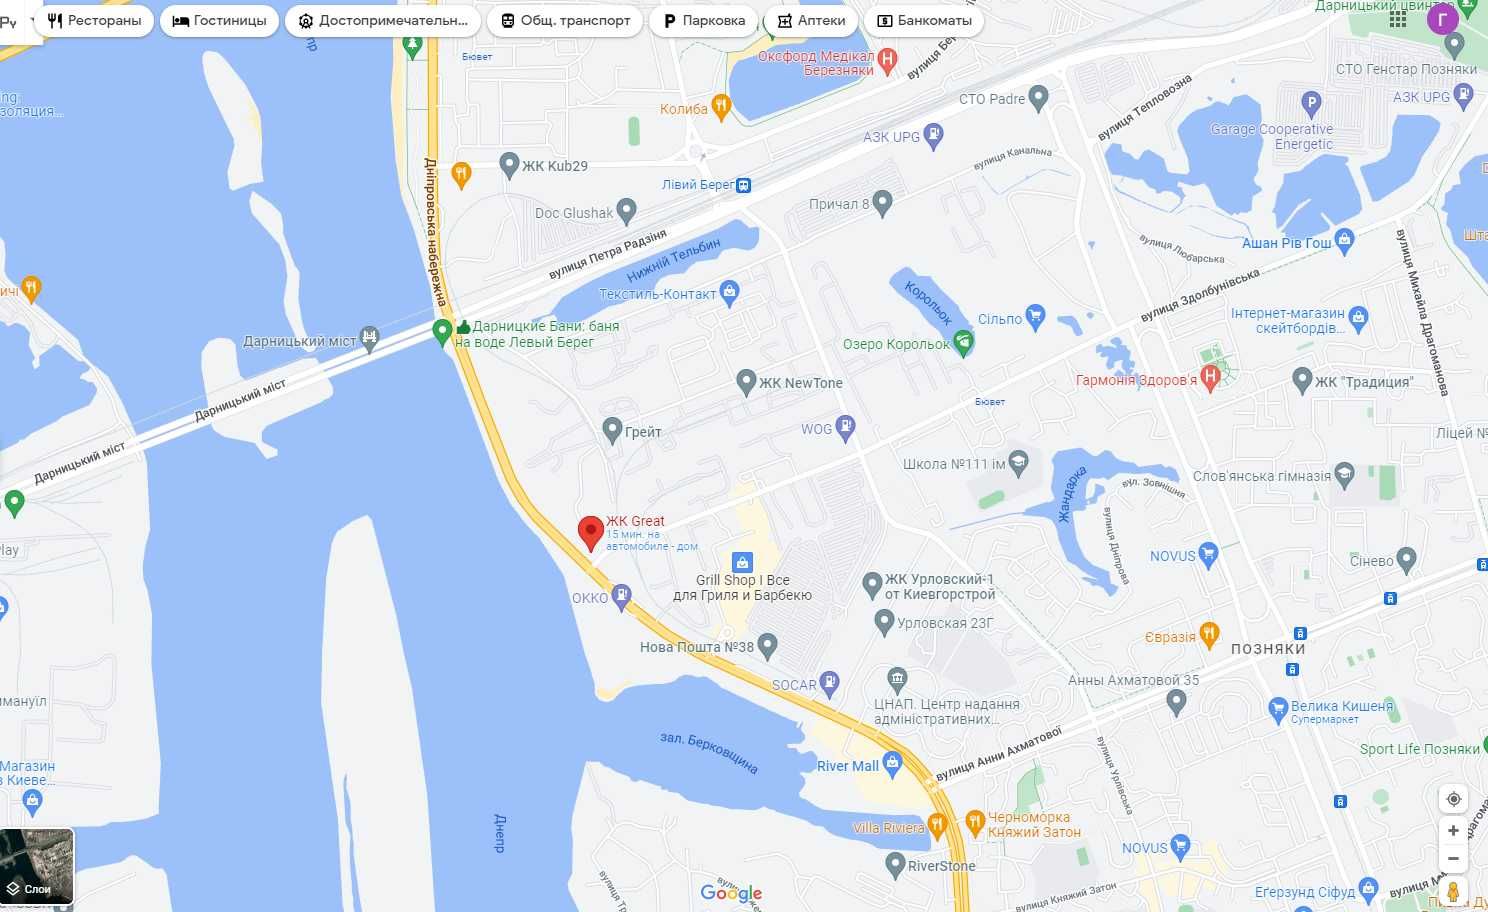Screen dimensions: 1488x912
Task: Select the Парковка chip
Action: click(x=704, y=20)
